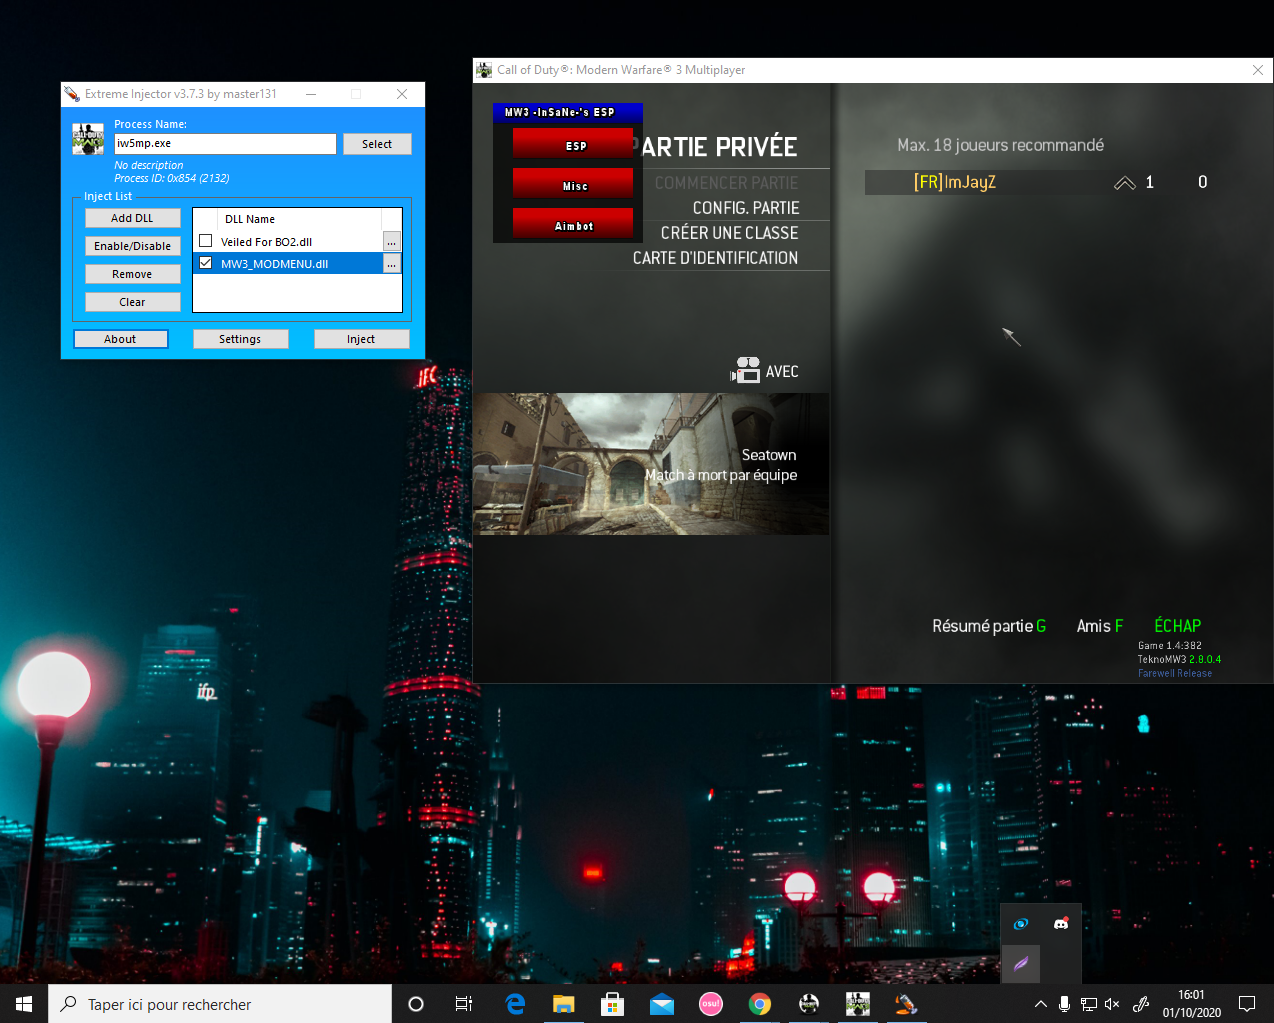Check the Veiled For BO2.dll checkbox
The width and height of the screenshot is (1274, 1023).
click(206, 241)
